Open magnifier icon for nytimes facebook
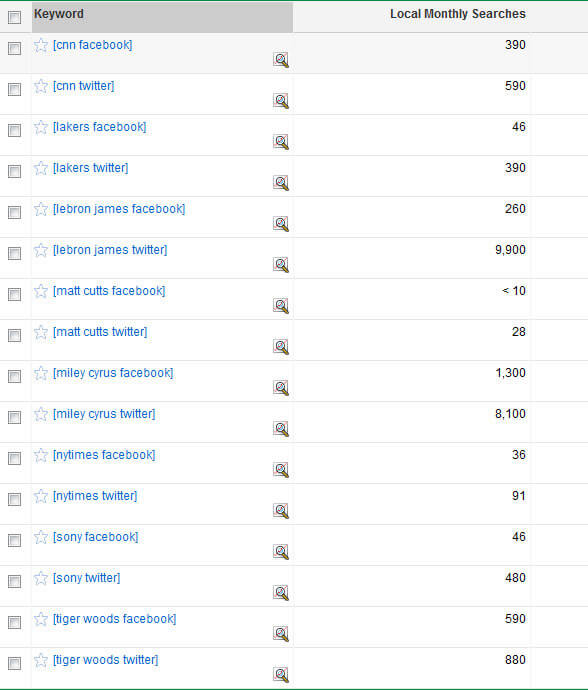588x690 pixels. pyautogui.click(x=281, y=470)
